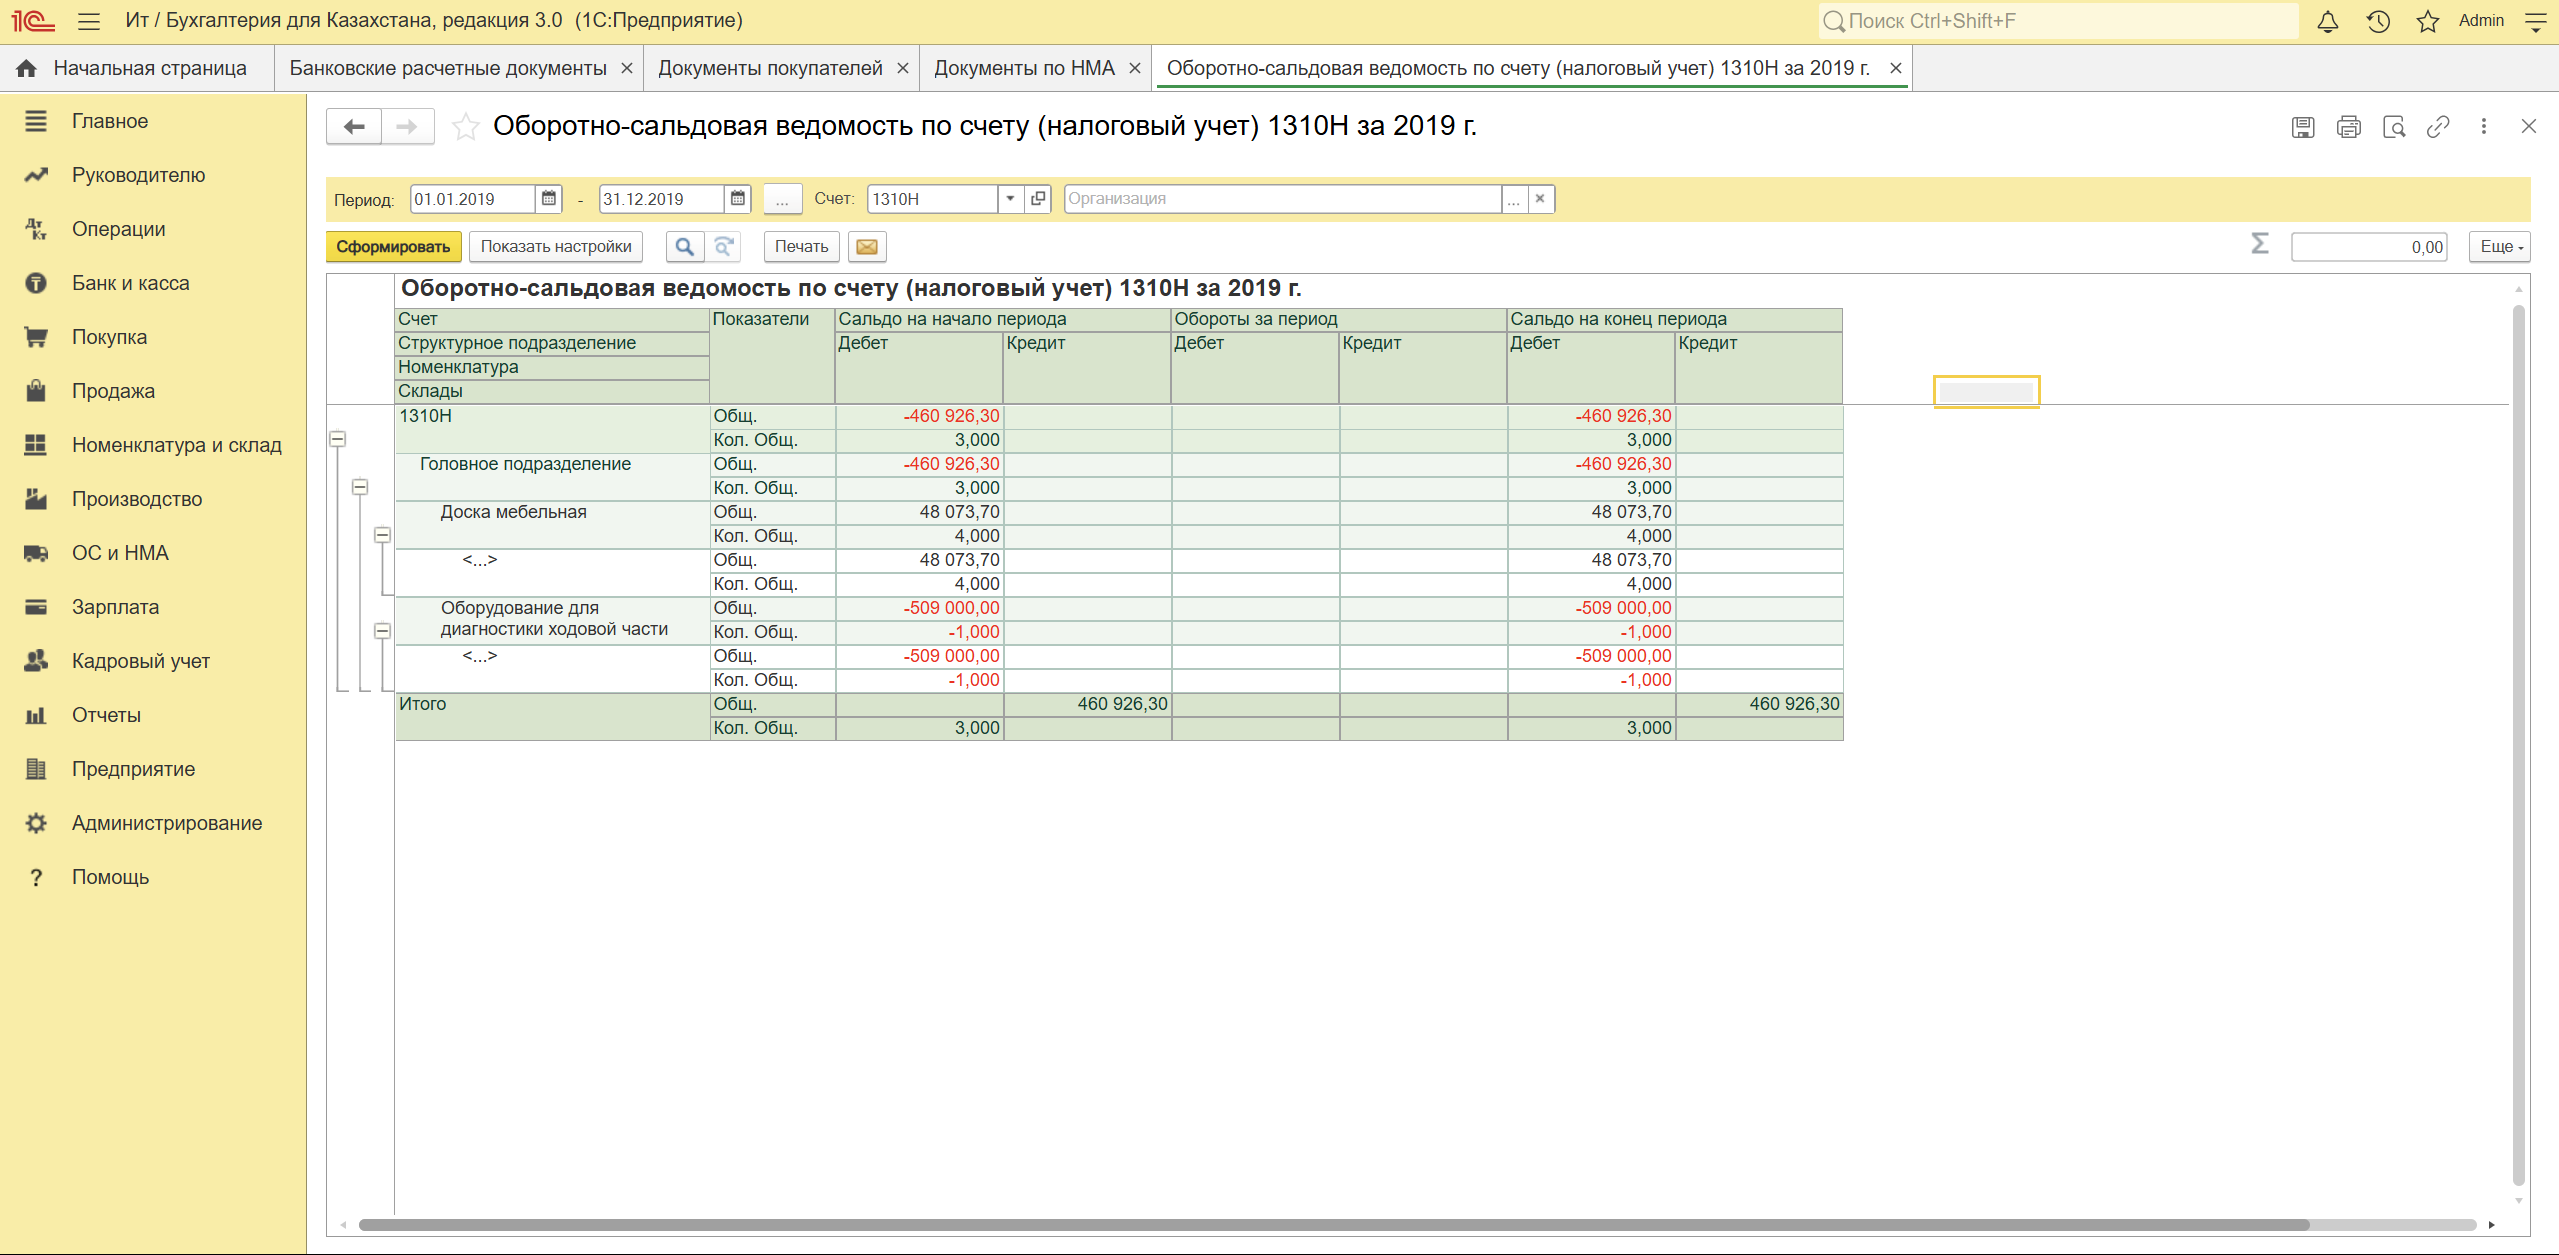Click the global search field
The image size is (2559, 1255).
[x=2058, y=21]
